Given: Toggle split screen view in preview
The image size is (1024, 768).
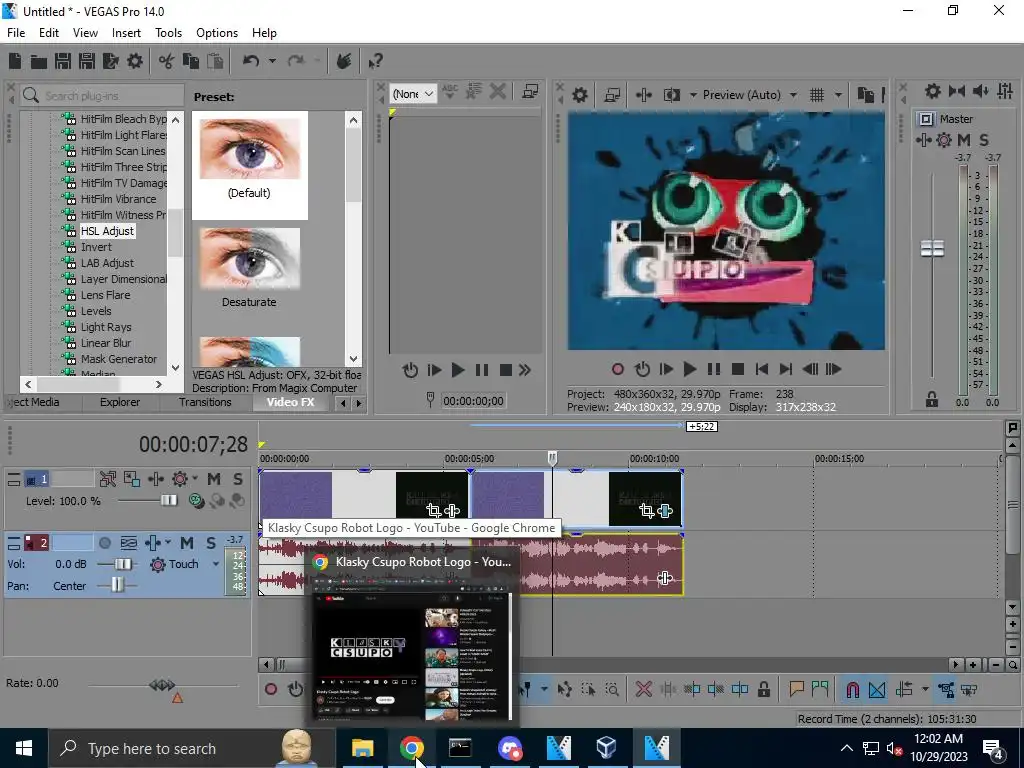Looking at the screenshot, I should tap(672, 95).
